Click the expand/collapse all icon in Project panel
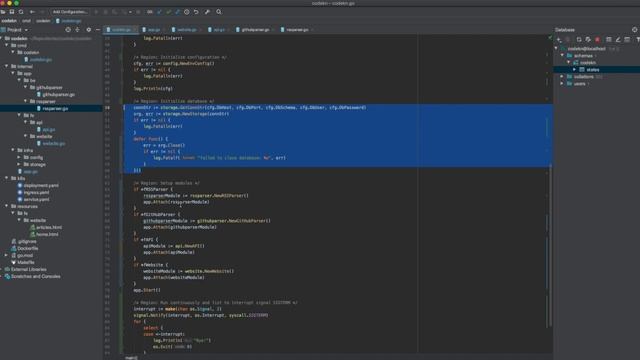Viewport: 640px width, 360px height. click(x=77, y=30)
